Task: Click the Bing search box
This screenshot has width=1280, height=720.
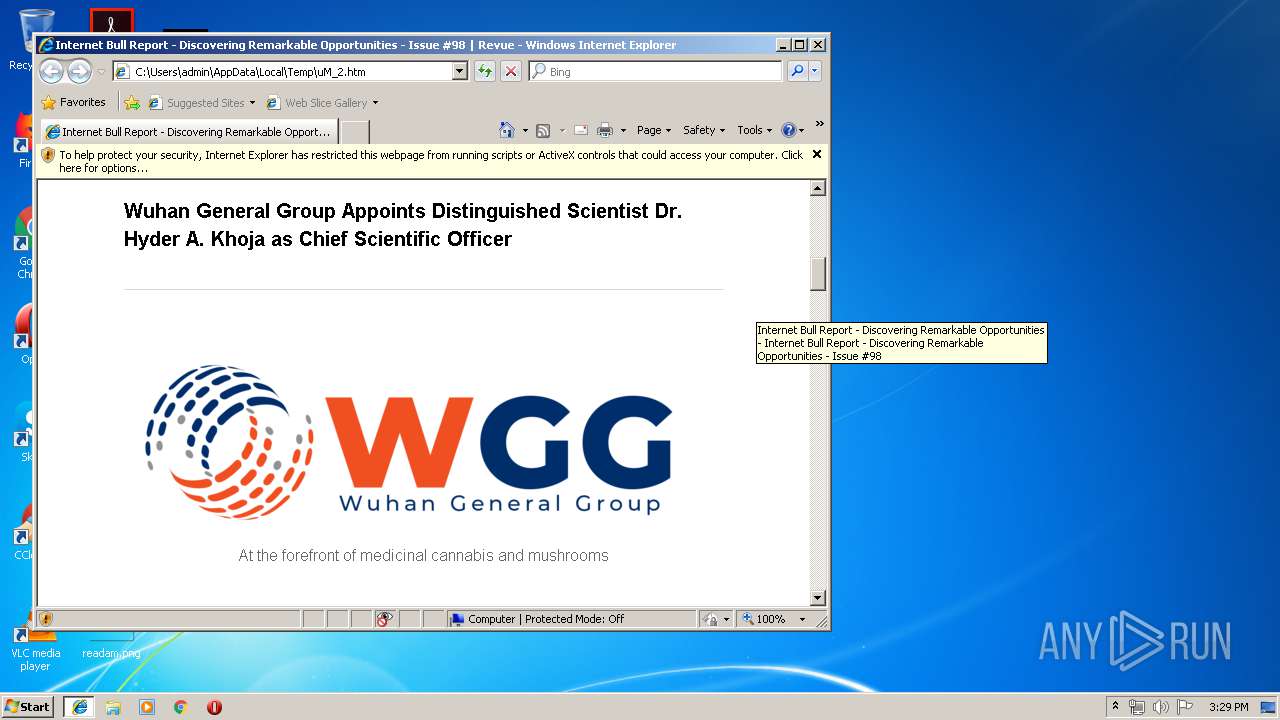Action: click(656, 72)
